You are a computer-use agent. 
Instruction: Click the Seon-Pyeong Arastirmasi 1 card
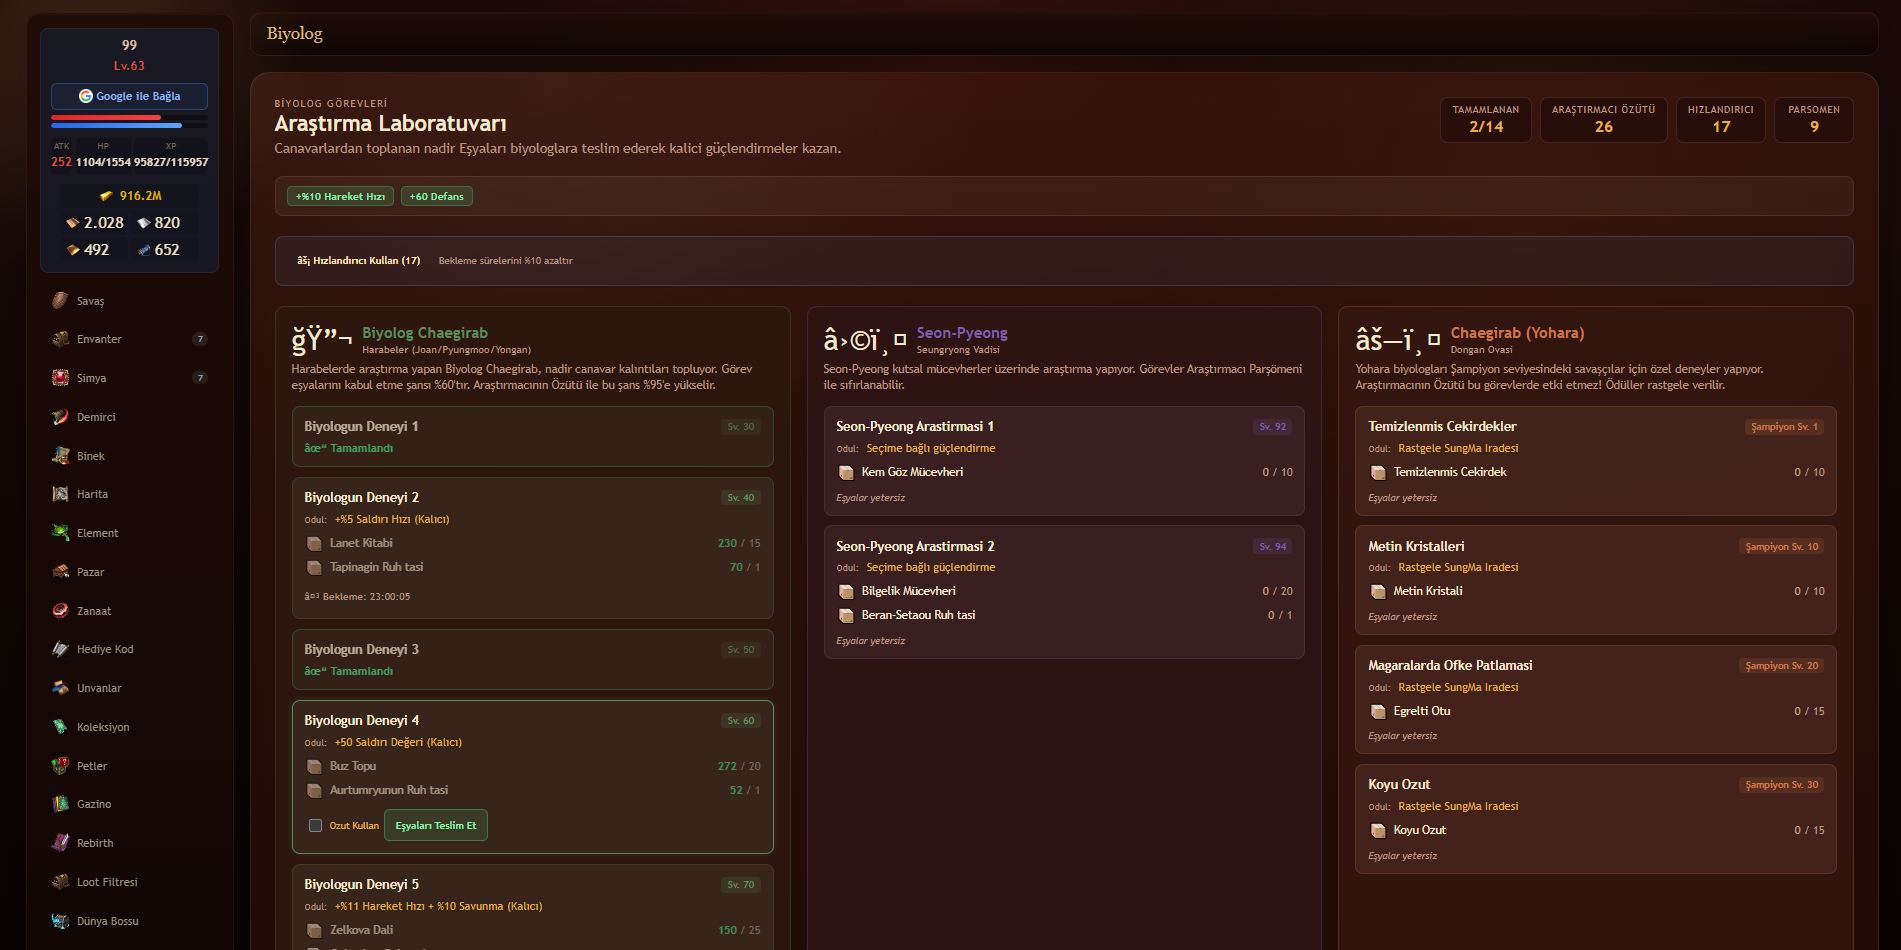coord(1064,461)
